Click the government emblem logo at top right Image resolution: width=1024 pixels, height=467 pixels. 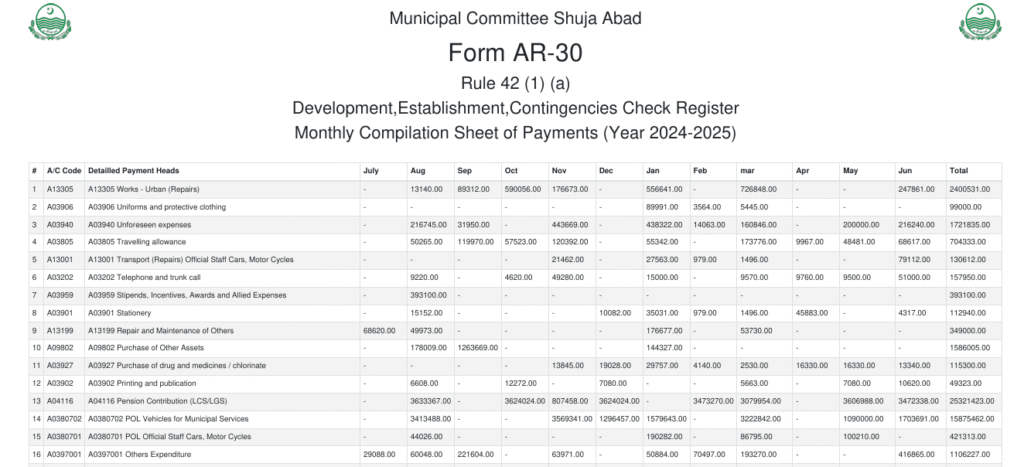[x=978, y=22]
